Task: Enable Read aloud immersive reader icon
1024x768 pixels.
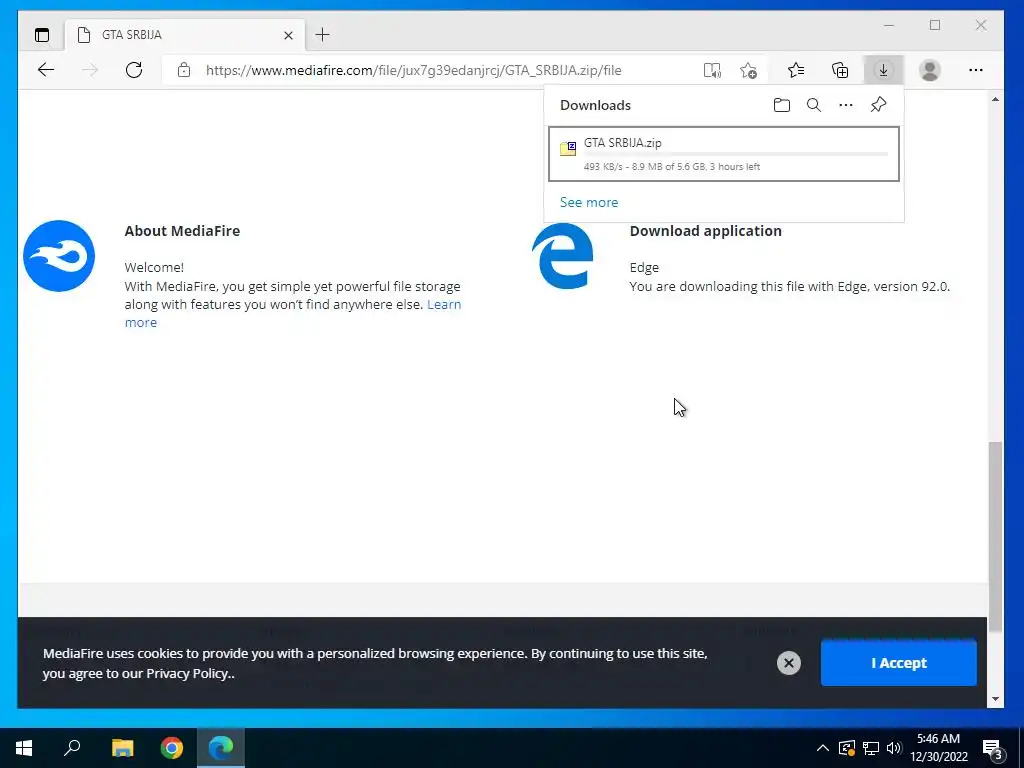Action: [712, 70]
